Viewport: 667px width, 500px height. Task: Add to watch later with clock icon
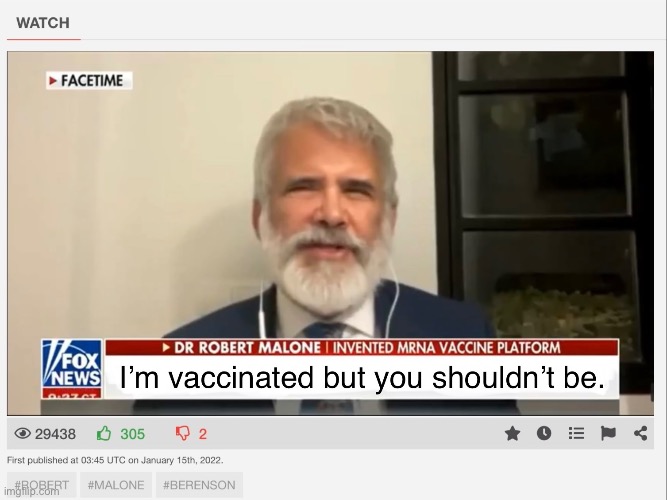(x=544, y=434)
